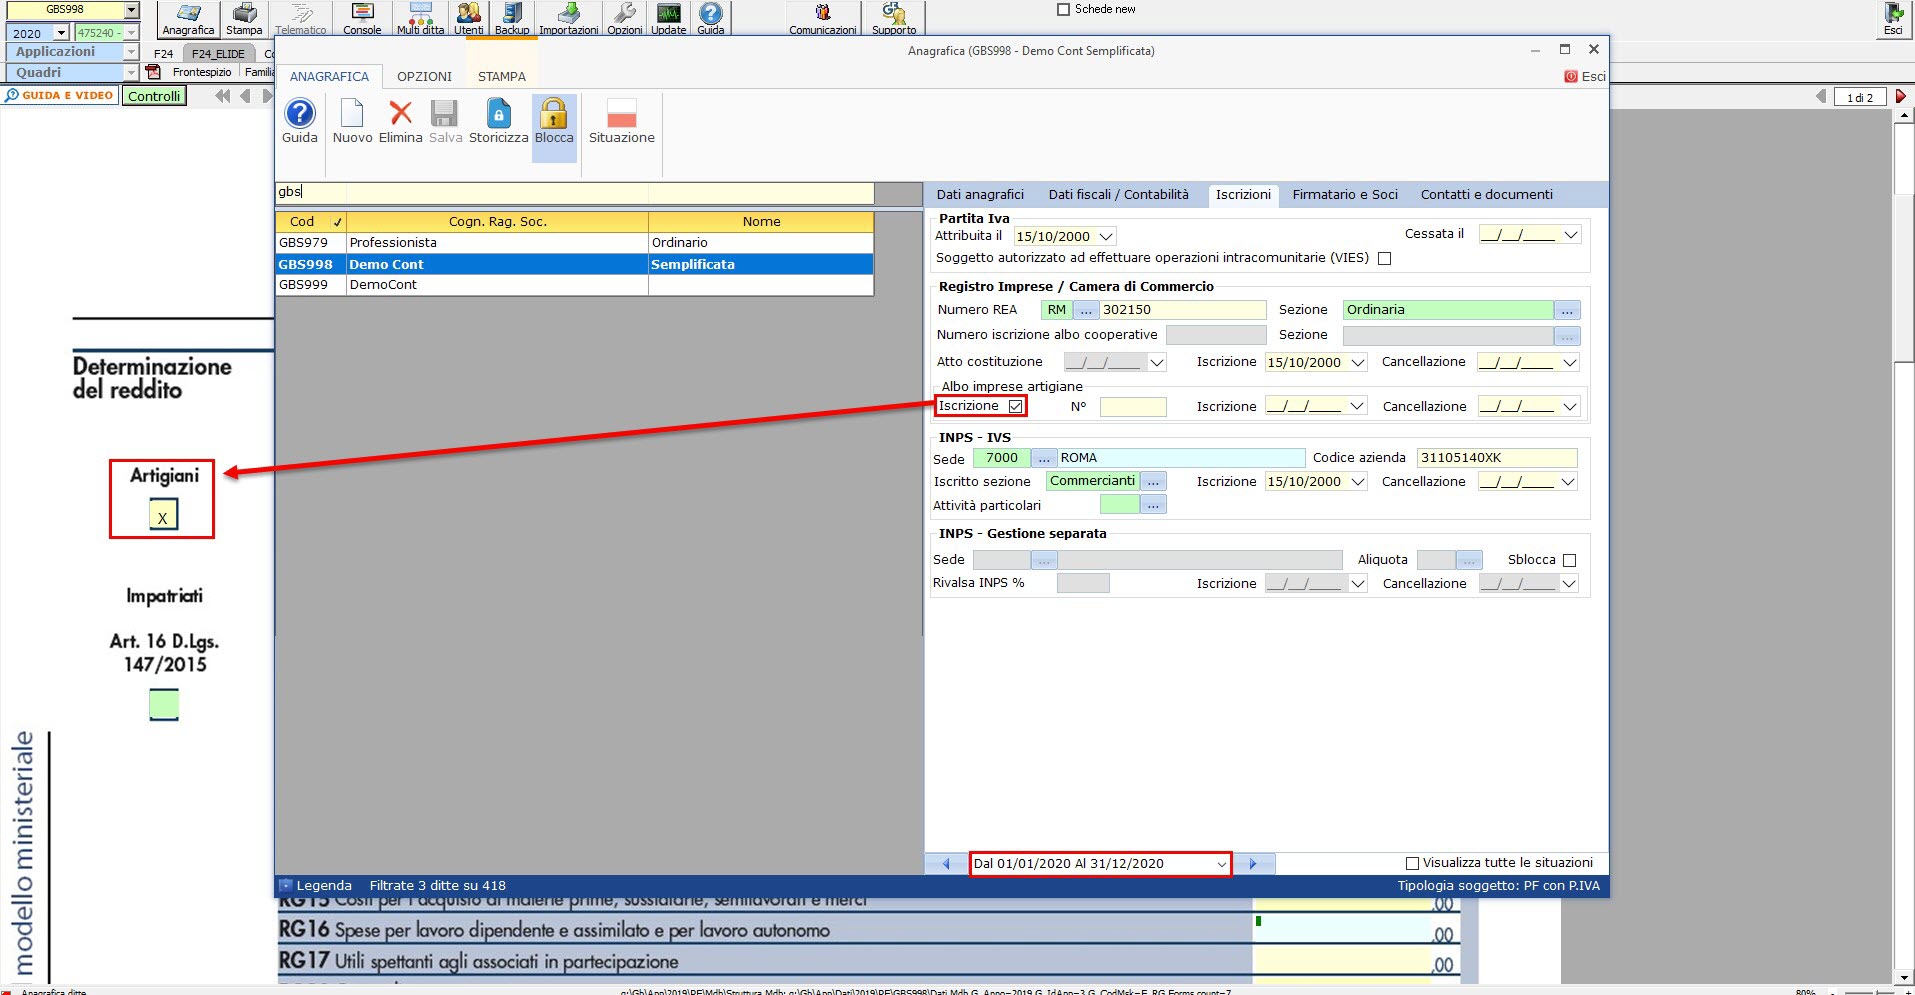This screenshot has height=995, width=1915.
Task: Open the year 2020 dropdown
Action: coord(61,33)
